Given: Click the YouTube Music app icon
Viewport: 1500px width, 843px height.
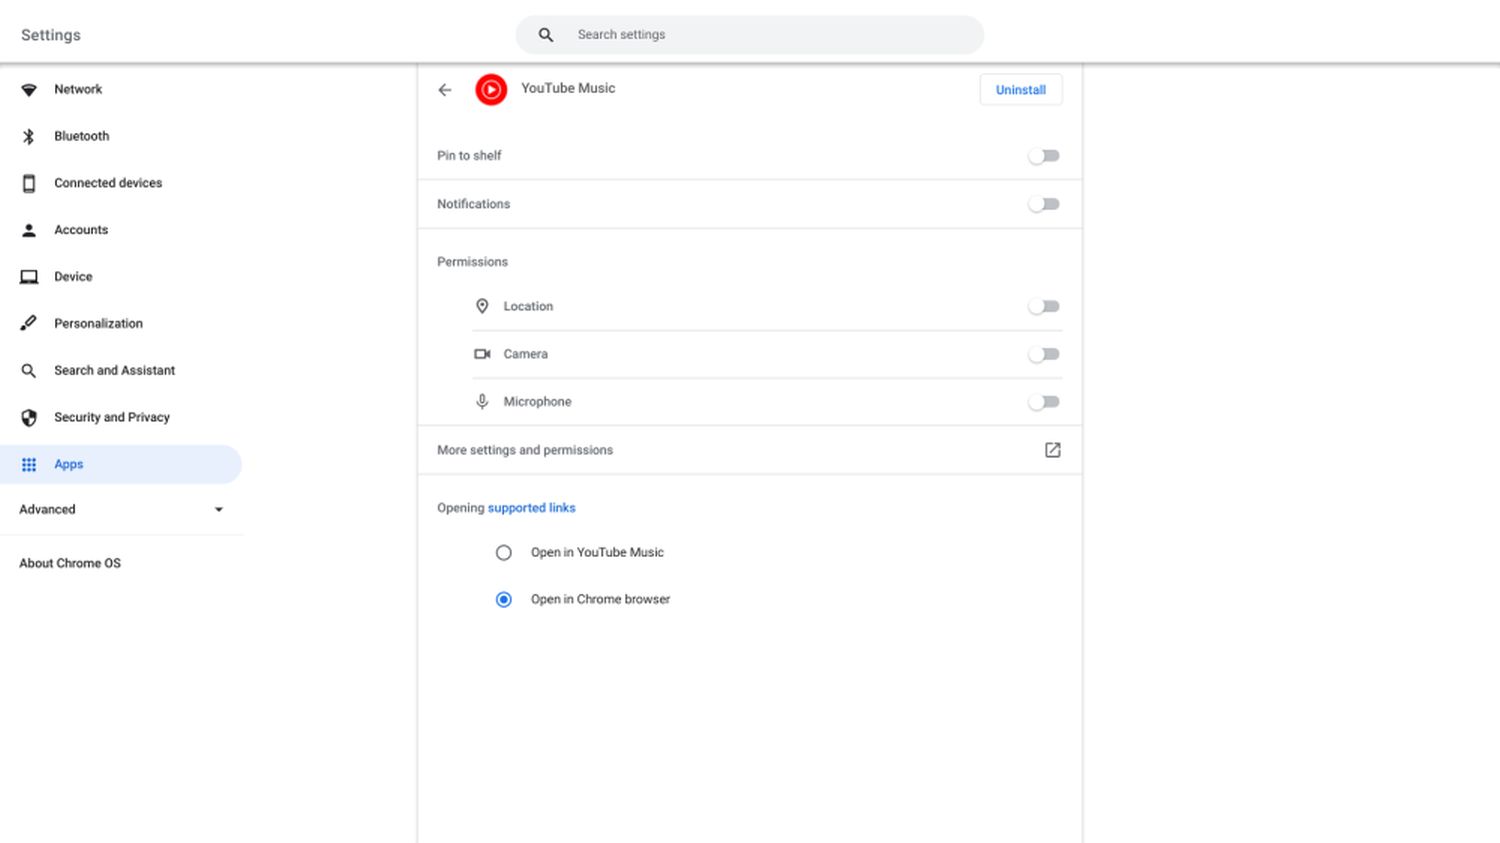Looking at the screenshot, I should pos(491,90).
